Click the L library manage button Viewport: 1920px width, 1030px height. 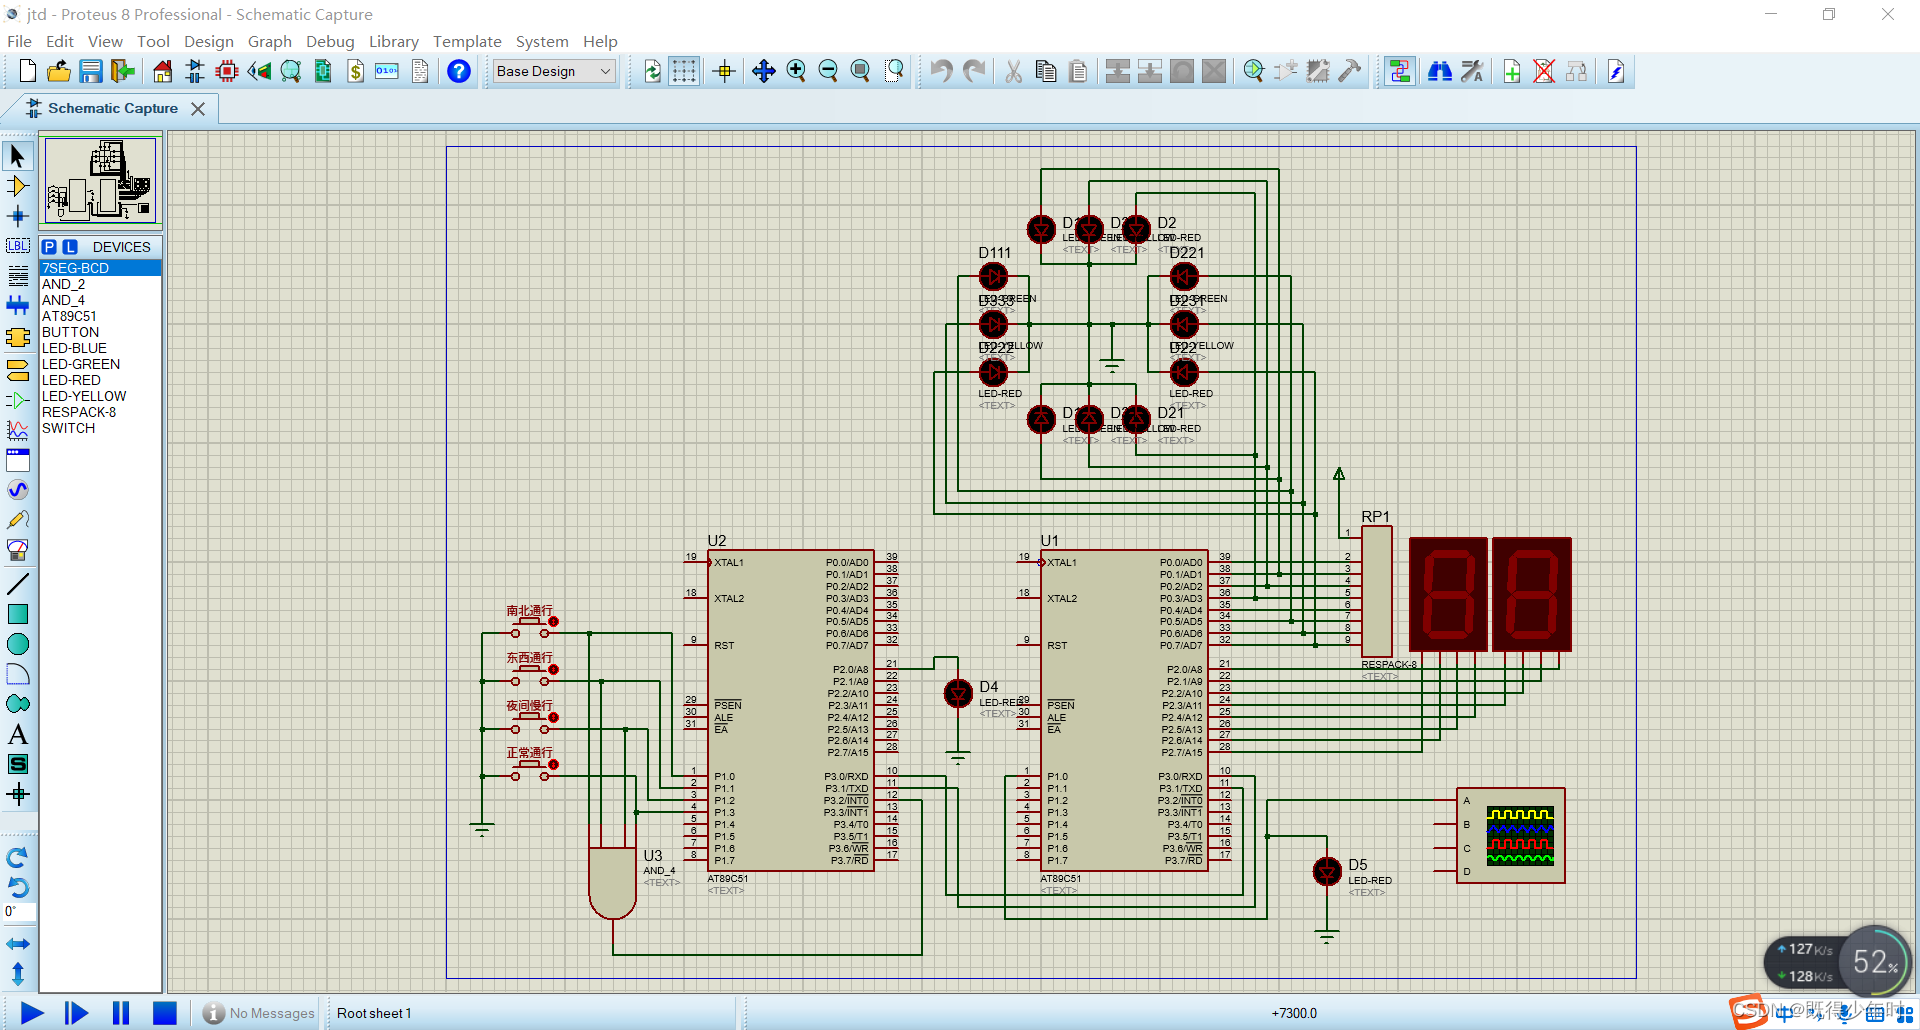click(70, 247)
